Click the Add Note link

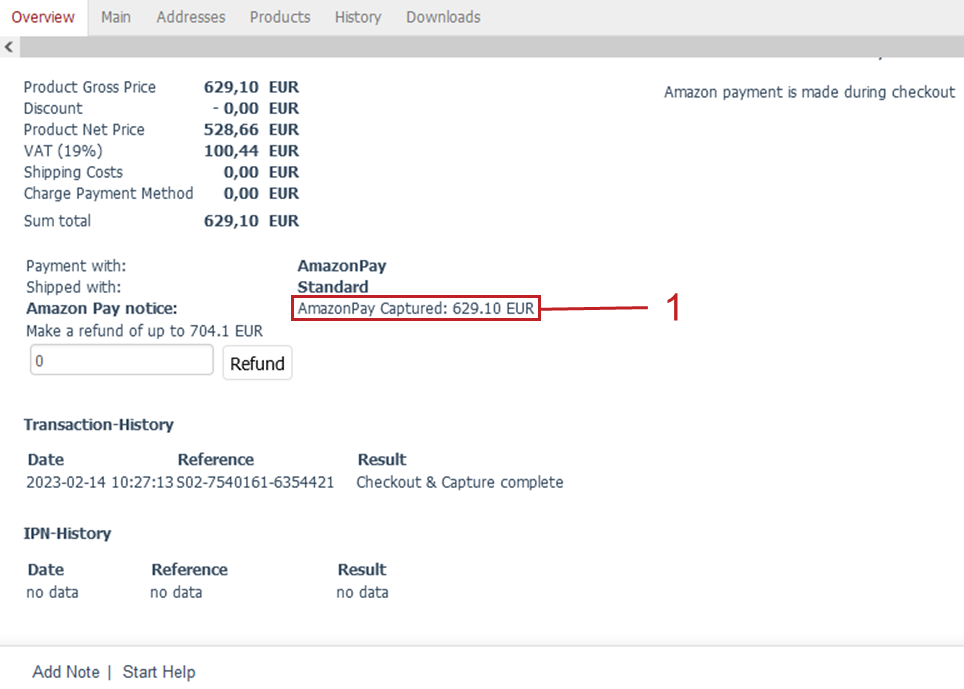click(66, 672)
